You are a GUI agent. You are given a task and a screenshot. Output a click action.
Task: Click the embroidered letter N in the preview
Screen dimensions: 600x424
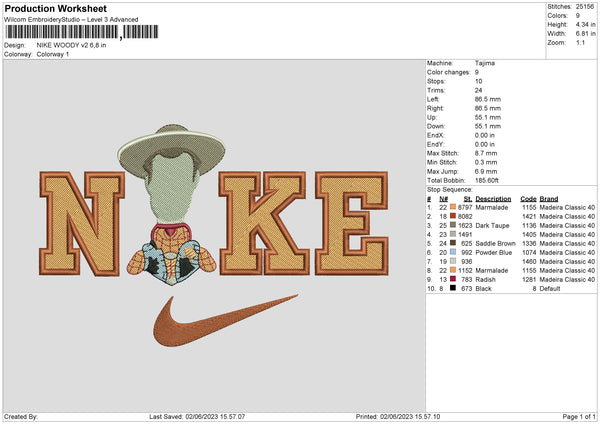[82, 223]
